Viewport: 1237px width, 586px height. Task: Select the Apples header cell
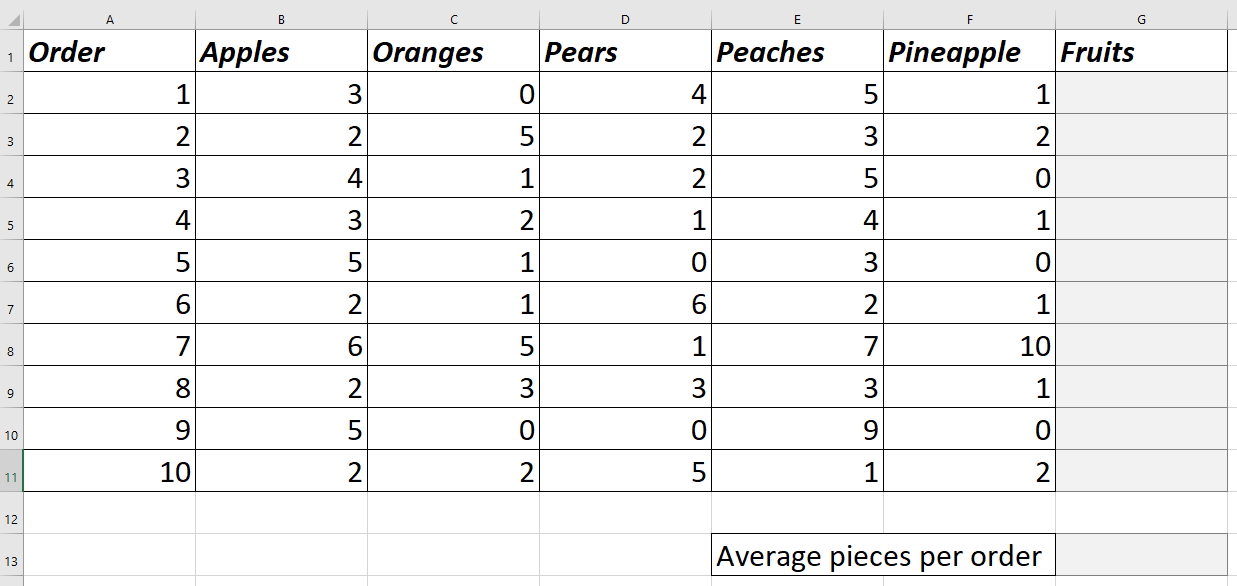(281, 52)
